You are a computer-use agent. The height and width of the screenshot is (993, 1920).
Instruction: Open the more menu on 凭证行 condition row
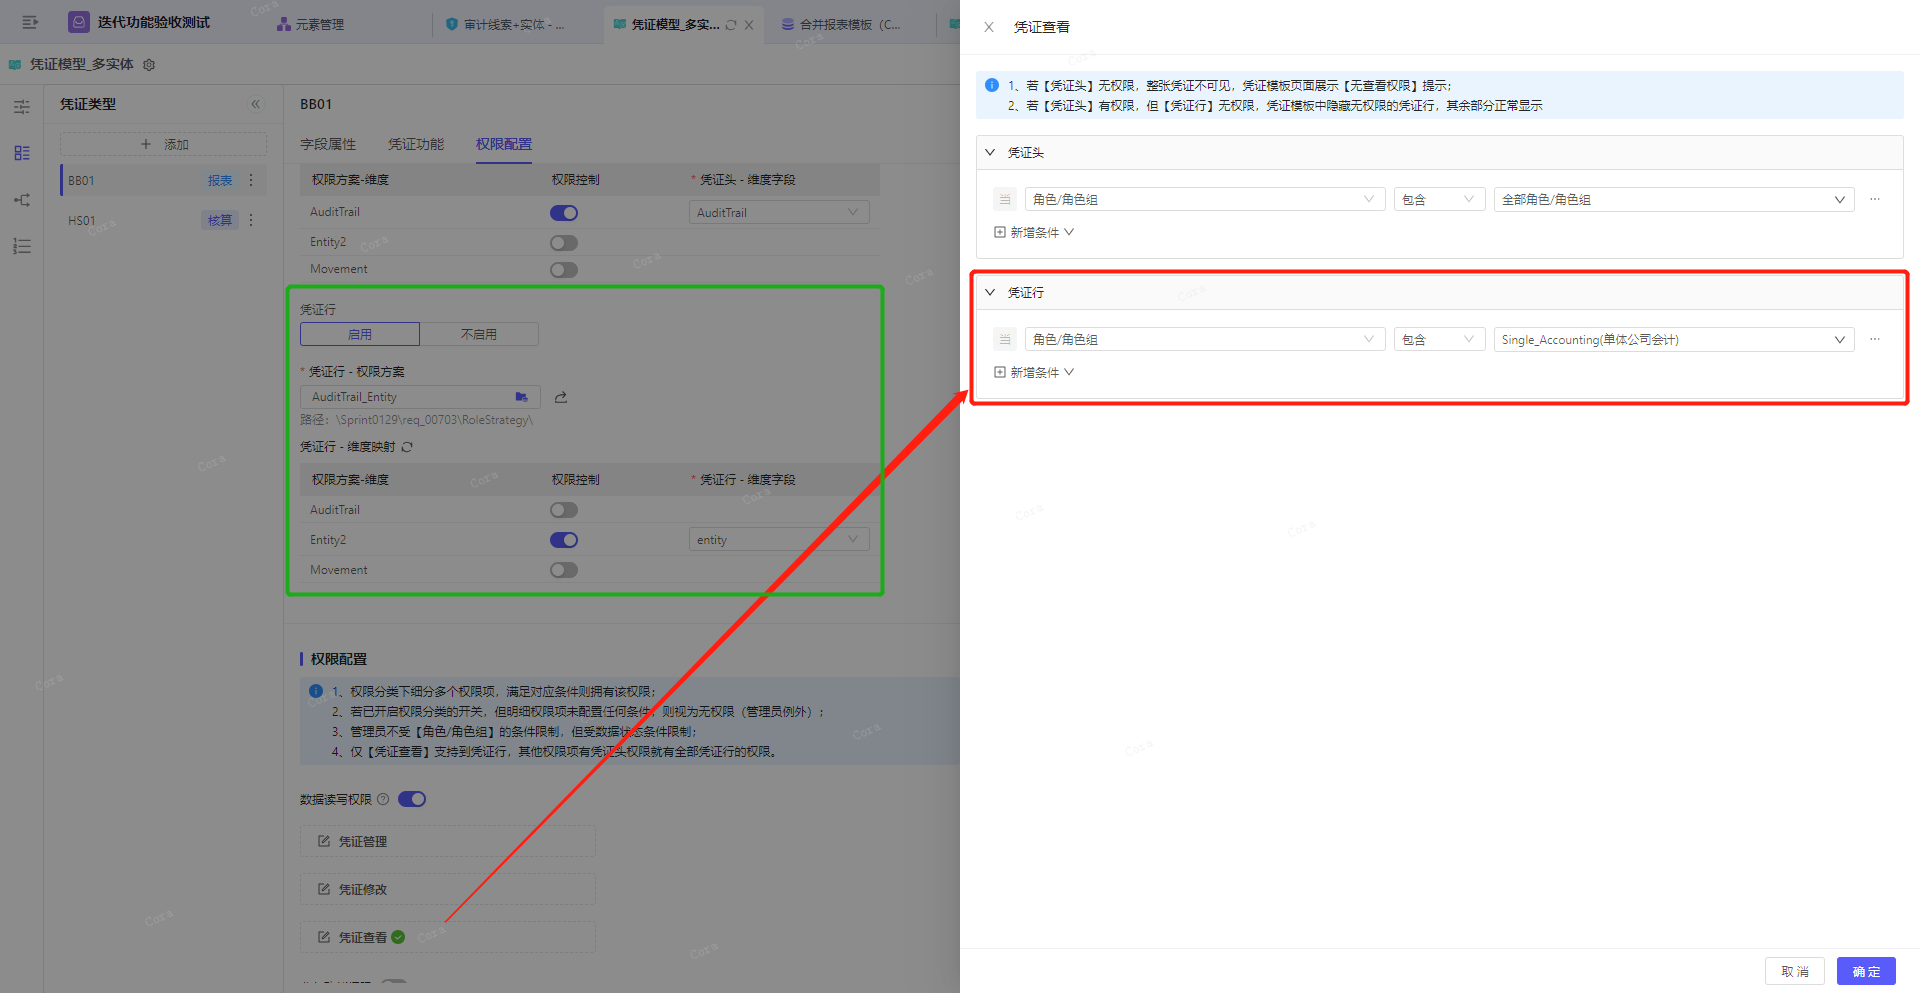pos(1874,340)
